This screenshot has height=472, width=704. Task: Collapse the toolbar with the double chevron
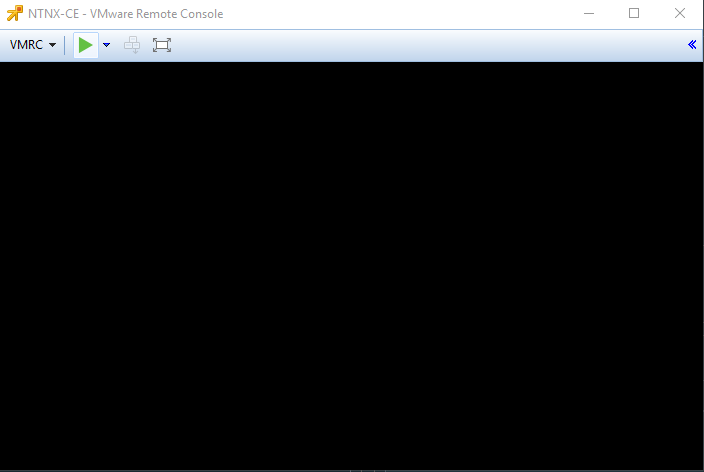point(692,45)
